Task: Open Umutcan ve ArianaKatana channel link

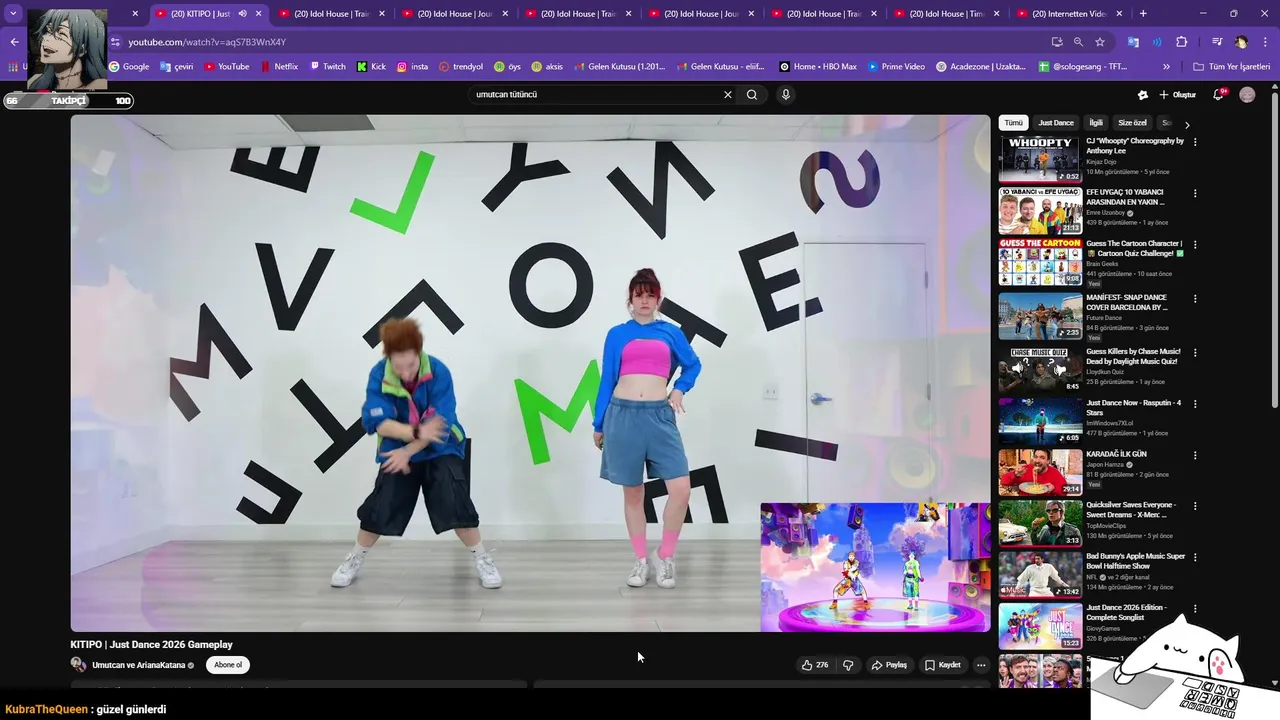Action: (x=139, y=665)
